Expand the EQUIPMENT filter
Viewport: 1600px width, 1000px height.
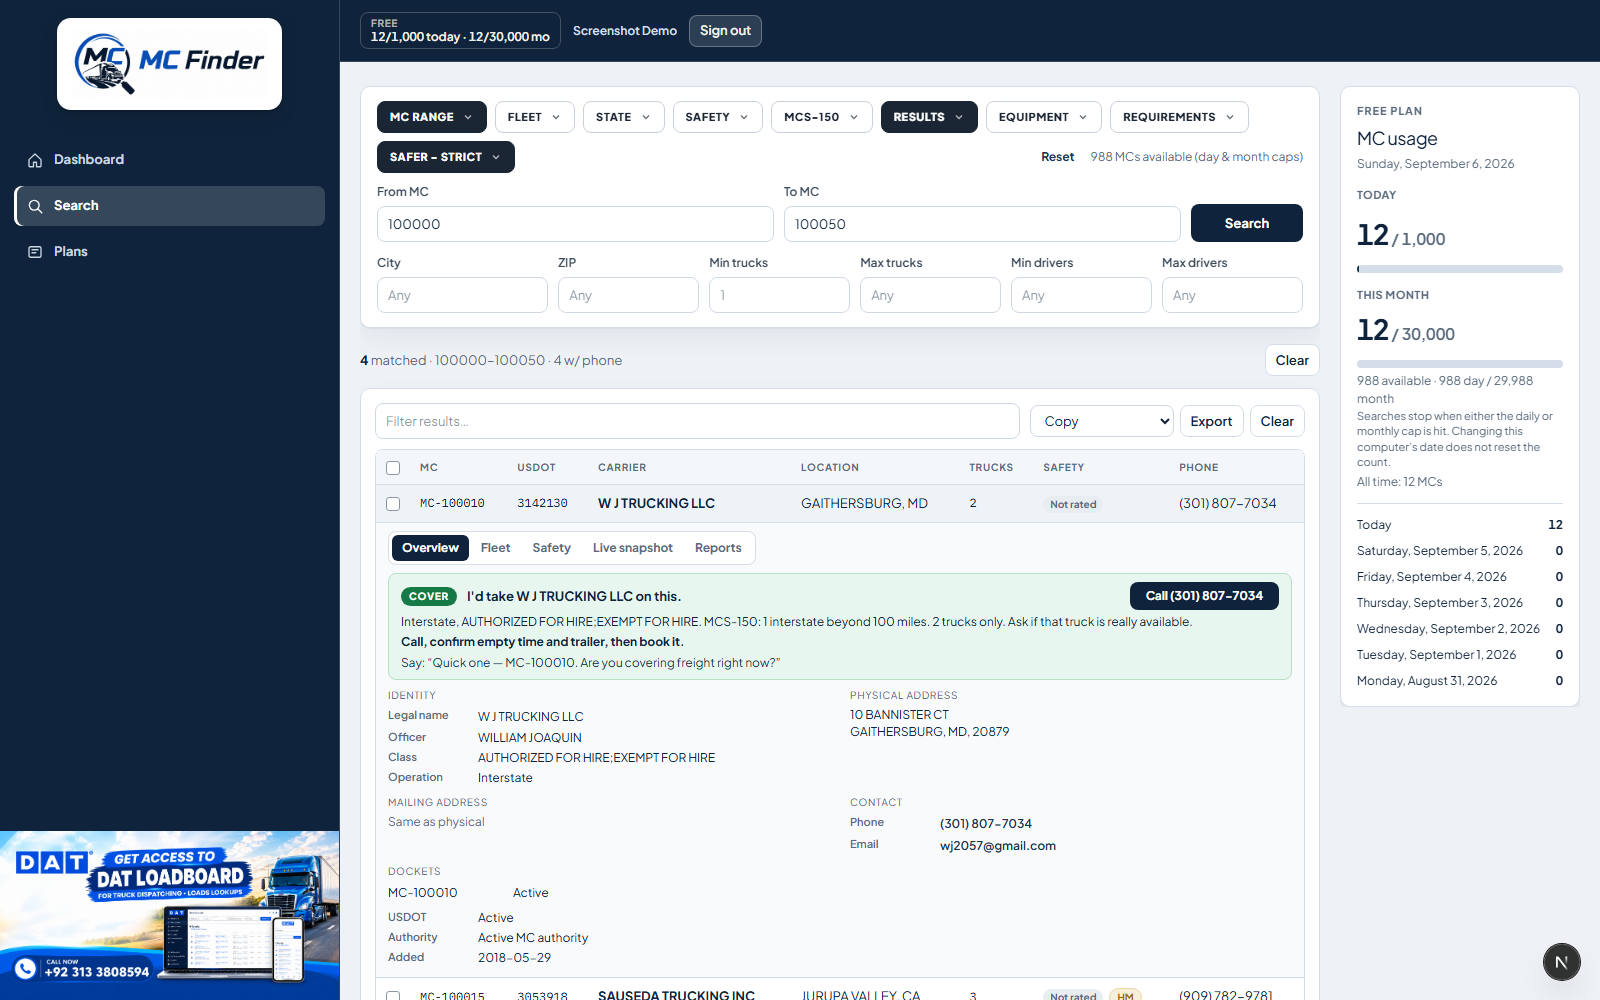pyautogui.click(x=1043, y=117)
